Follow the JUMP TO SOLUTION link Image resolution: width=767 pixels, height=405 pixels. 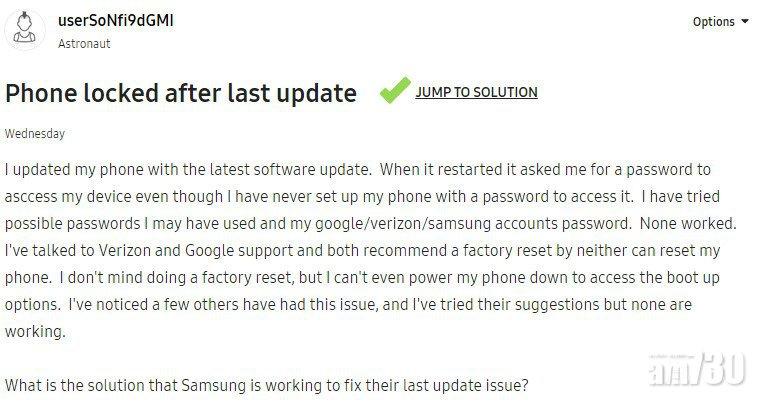click(476, 92)
